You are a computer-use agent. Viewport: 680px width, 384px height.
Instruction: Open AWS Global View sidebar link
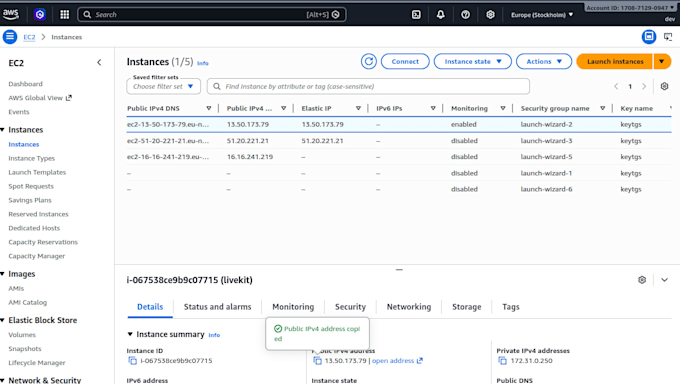(40, 98)
